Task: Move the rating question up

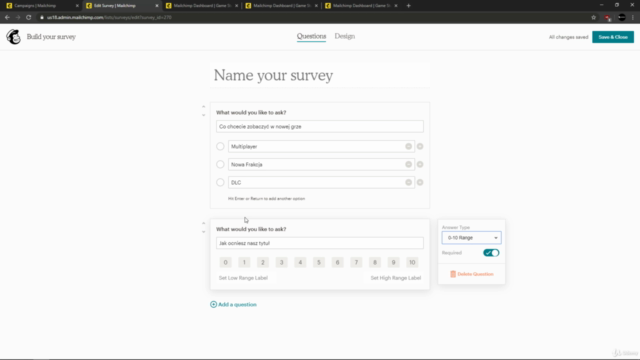Action: 204,224
